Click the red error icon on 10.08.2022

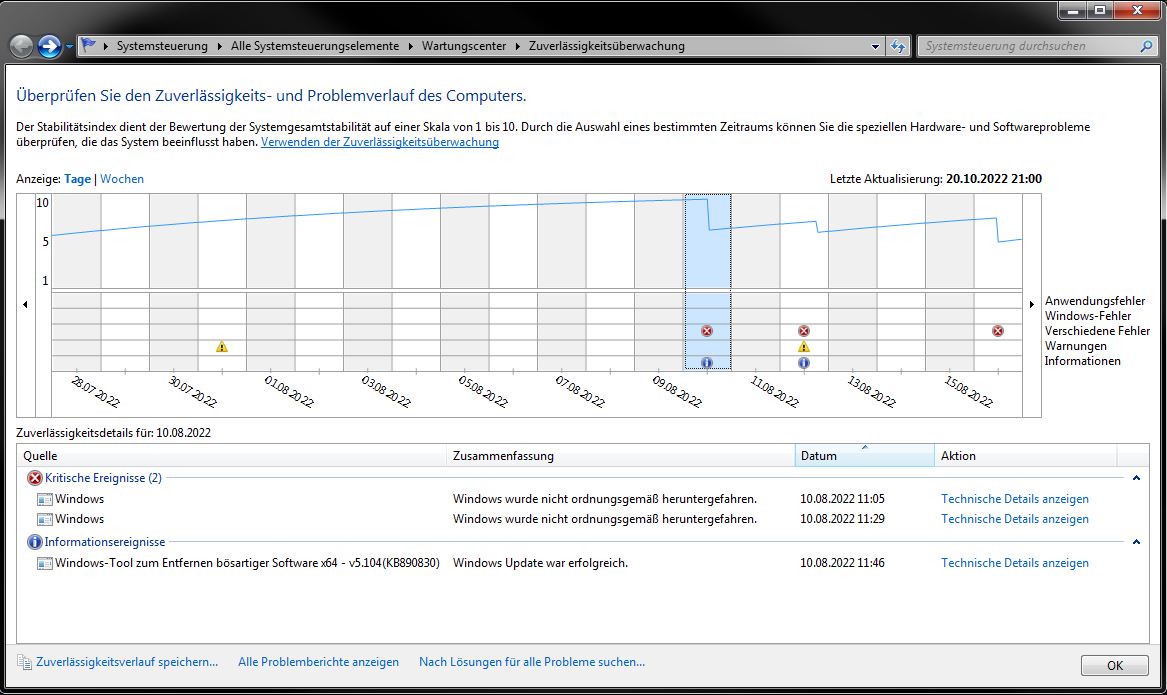(707, 331)
